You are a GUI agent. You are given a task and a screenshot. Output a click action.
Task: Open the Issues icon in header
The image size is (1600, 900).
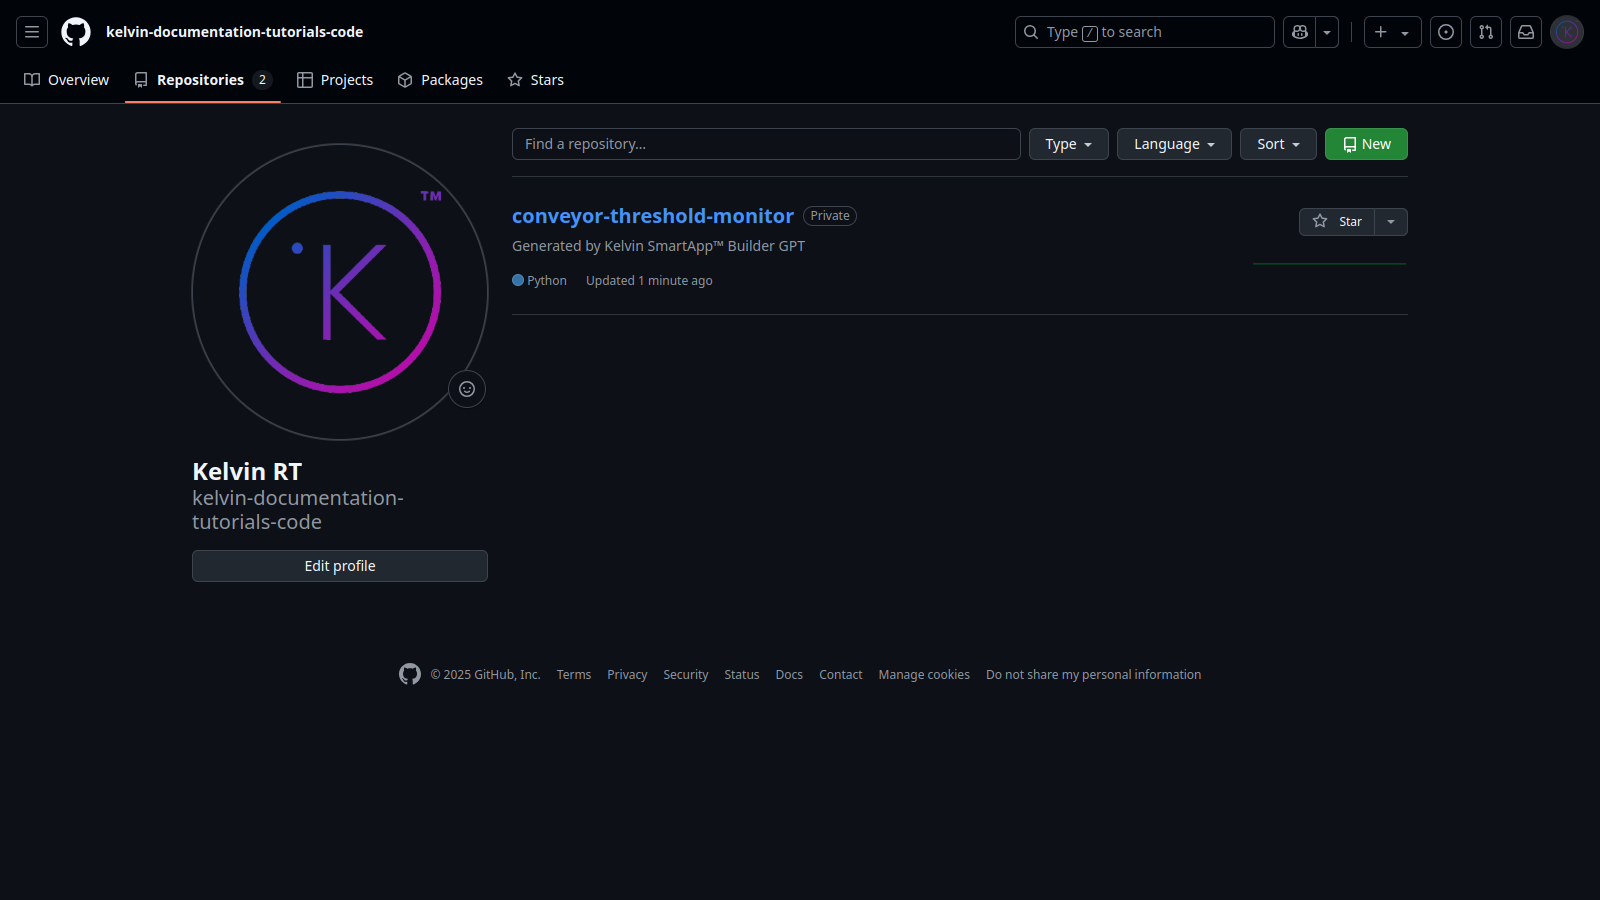(1446, 32)
